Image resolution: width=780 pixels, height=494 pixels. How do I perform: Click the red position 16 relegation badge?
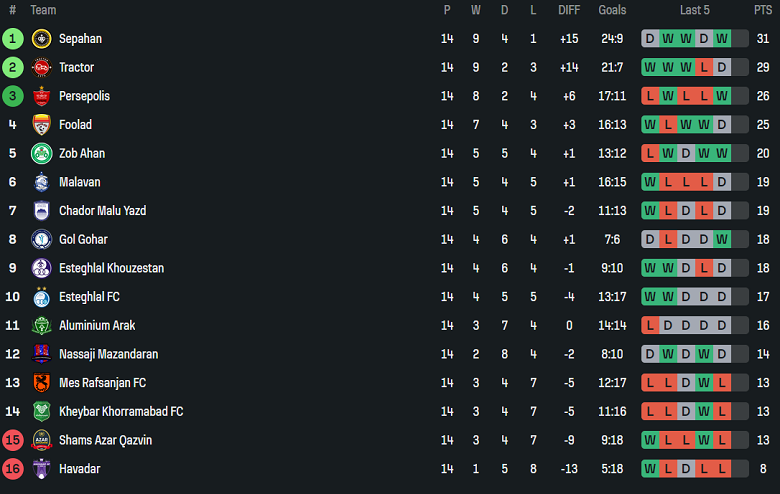12,469
